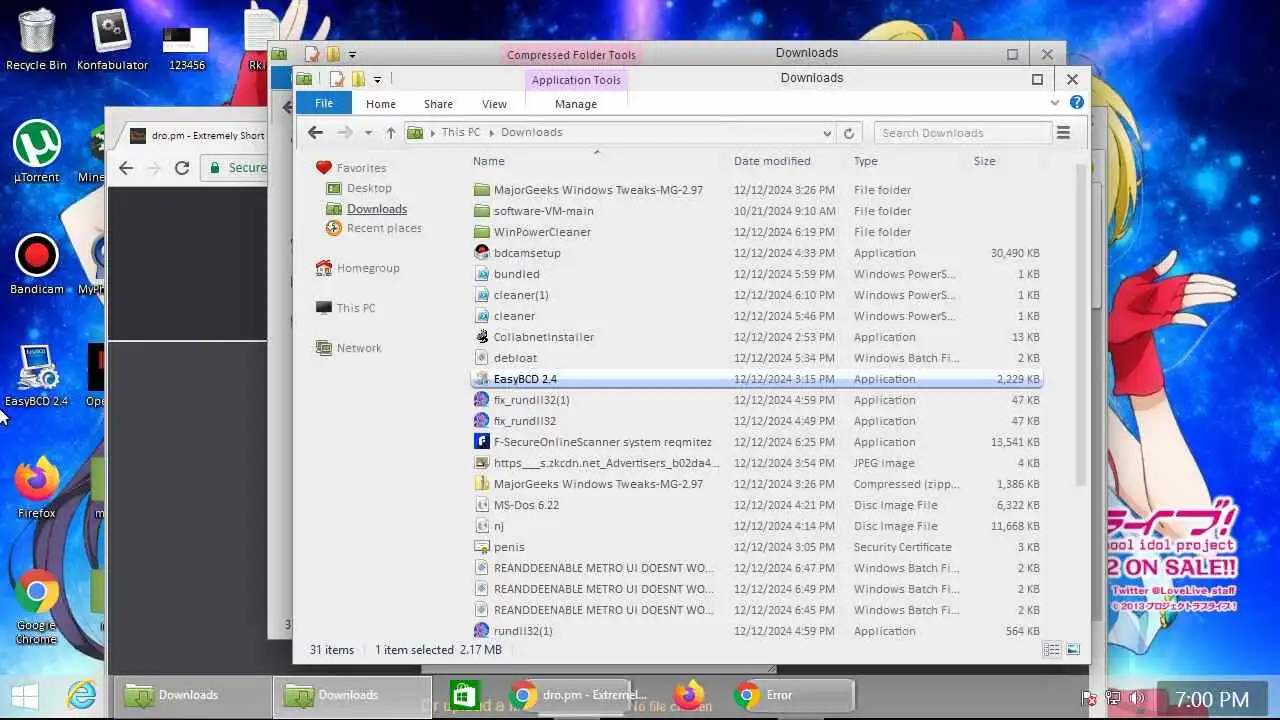Image resolution: width=1280 pixels, height=720 pixels.
Task: Open the address bar history dropdown
Action: pos(827,133)
